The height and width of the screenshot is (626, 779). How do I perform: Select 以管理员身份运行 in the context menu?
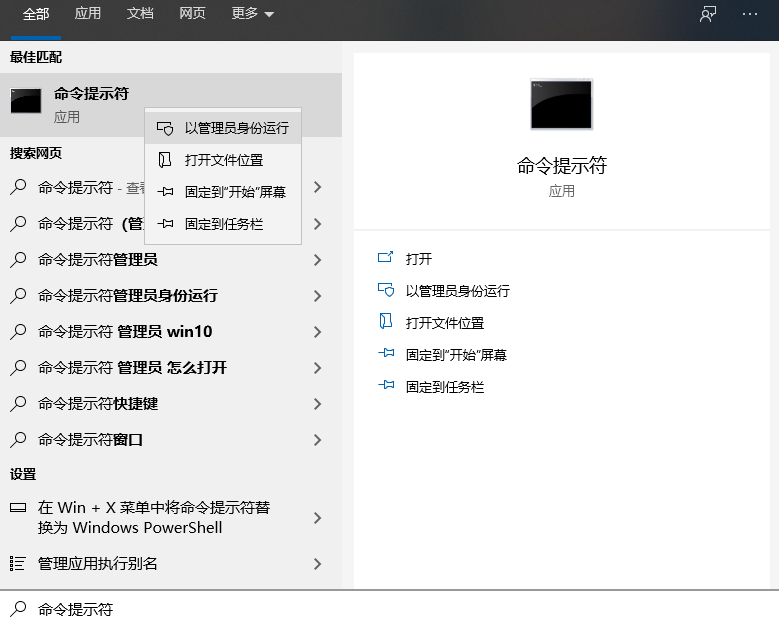pos(236,128)
